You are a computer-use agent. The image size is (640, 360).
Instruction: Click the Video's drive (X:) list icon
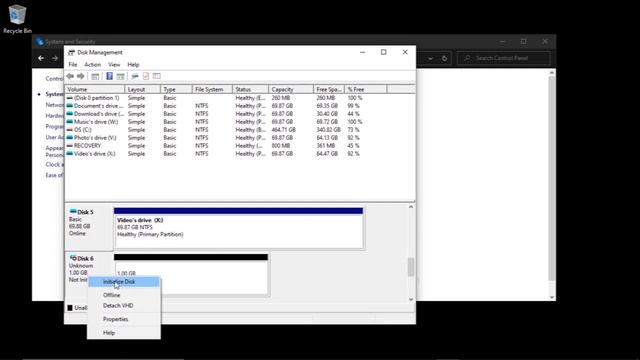pos(70,153)
